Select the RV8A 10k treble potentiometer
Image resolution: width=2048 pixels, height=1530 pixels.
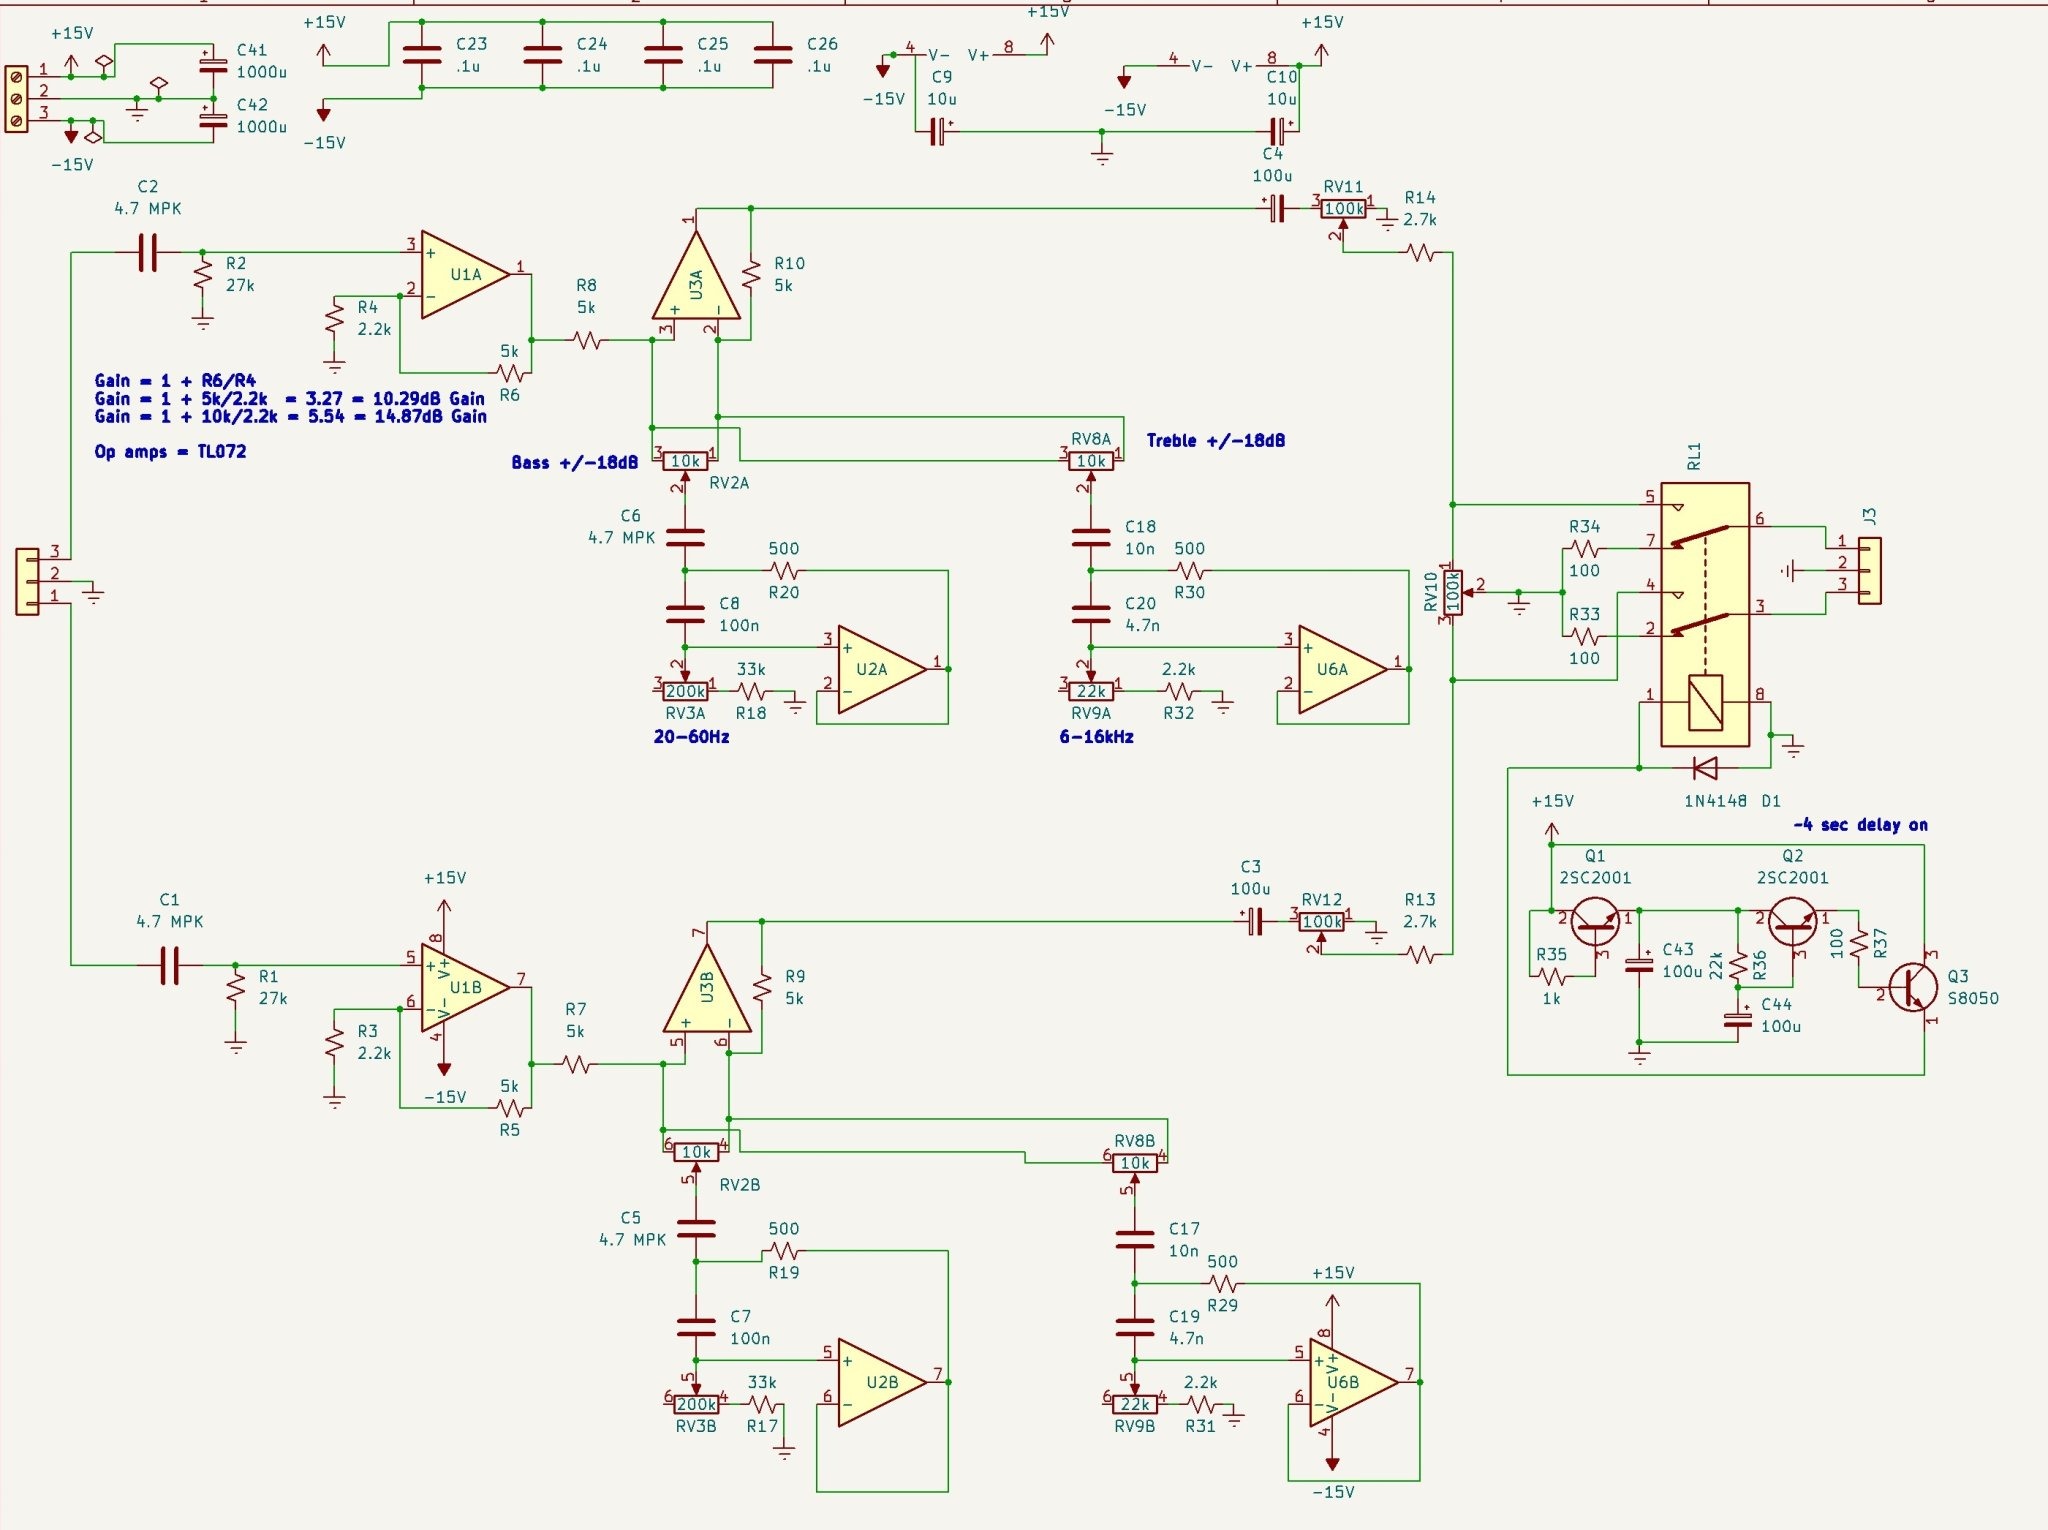[1091, 461]
